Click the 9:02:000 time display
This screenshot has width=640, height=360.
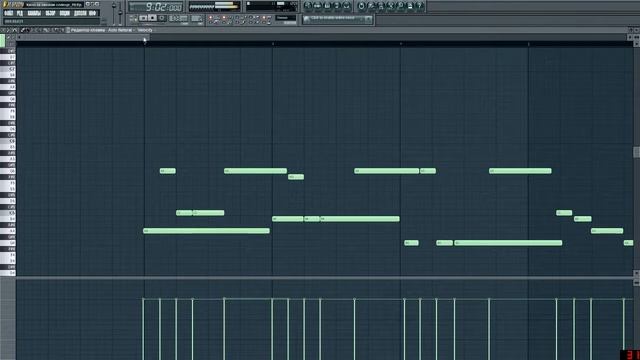pos(156,7)
